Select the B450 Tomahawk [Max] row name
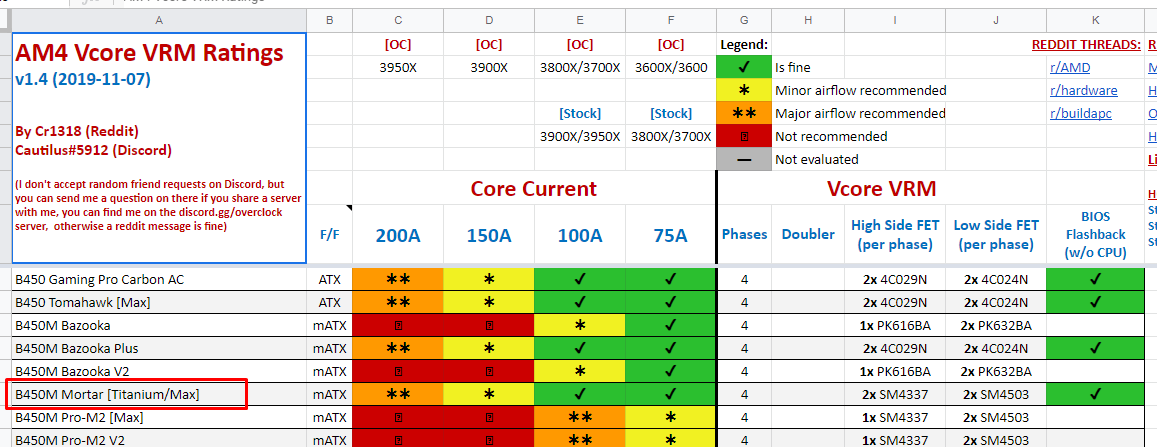1157x447 pixels. click(x=159, y=302)
